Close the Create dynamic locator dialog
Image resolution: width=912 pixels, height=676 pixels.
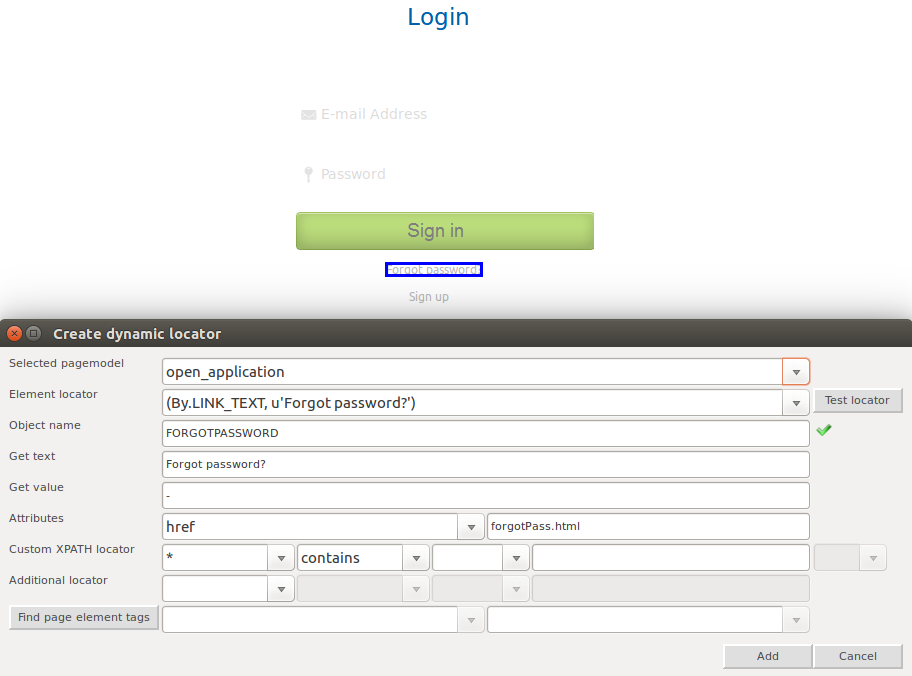pos(15,333)
